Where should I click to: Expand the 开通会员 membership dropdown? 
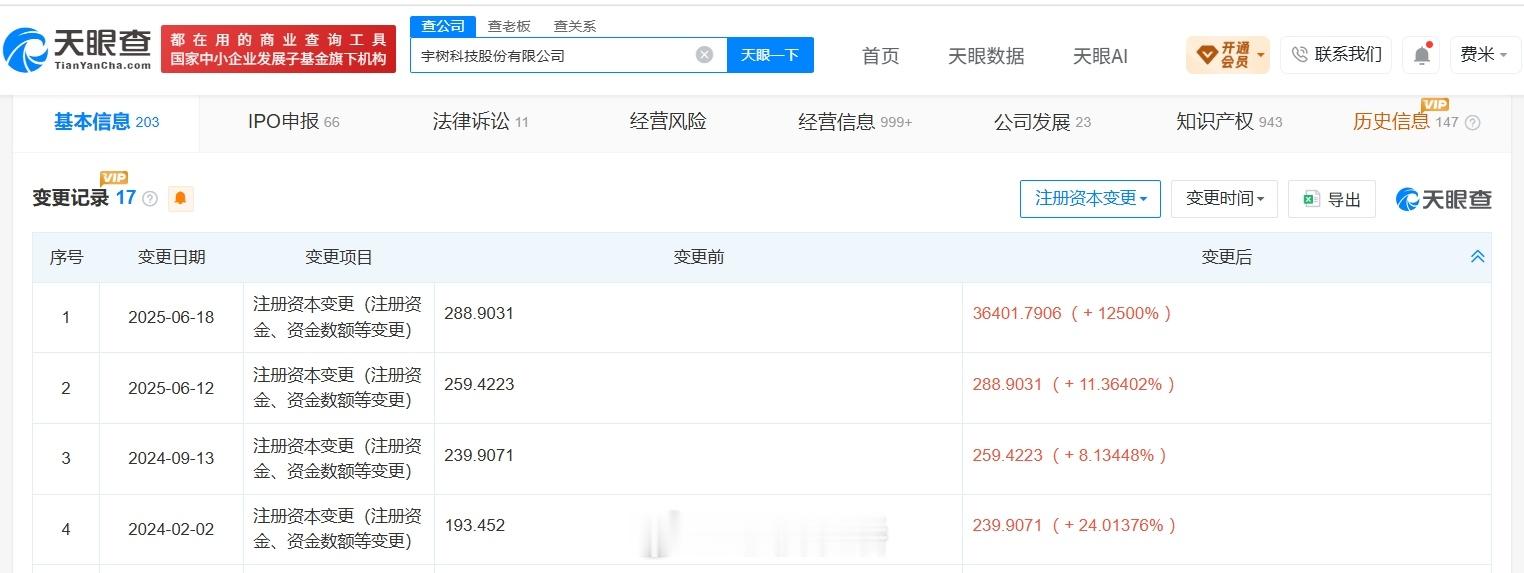[1228, 54]
